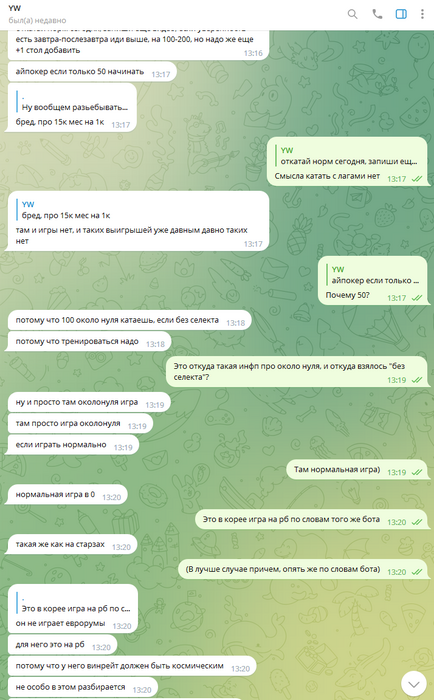Click quoted reply 'Ну вообщем разъебывать...'
The width and height of the screenshot is (434, 700).
[x=72, y=102]
